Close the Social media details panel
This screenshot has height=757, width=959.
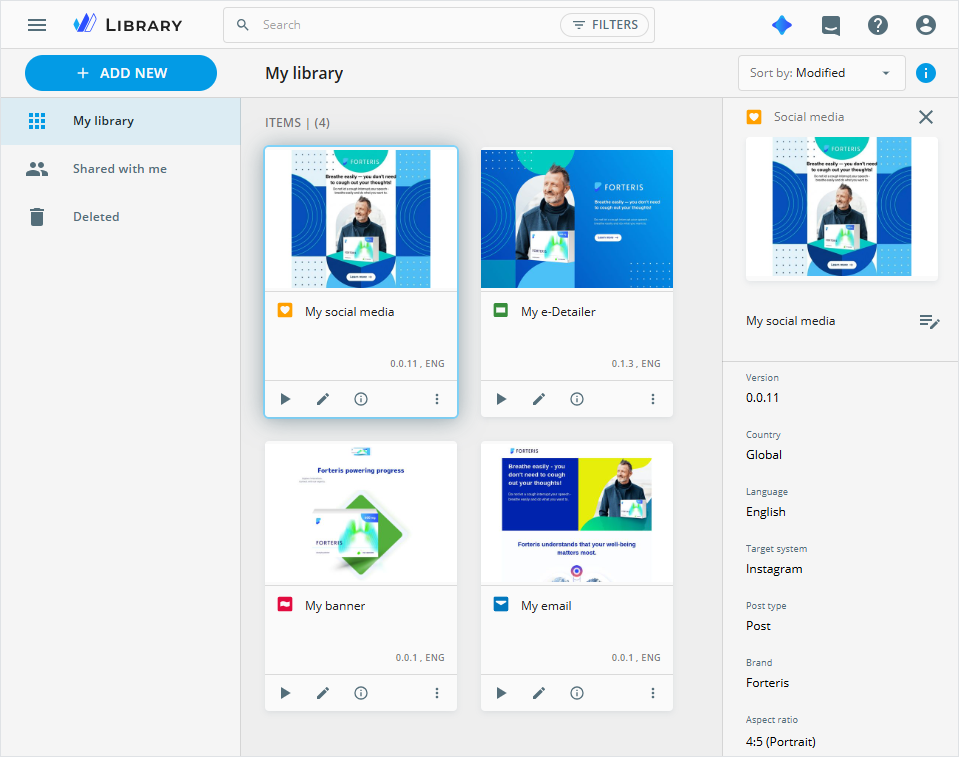pos(925,117)
